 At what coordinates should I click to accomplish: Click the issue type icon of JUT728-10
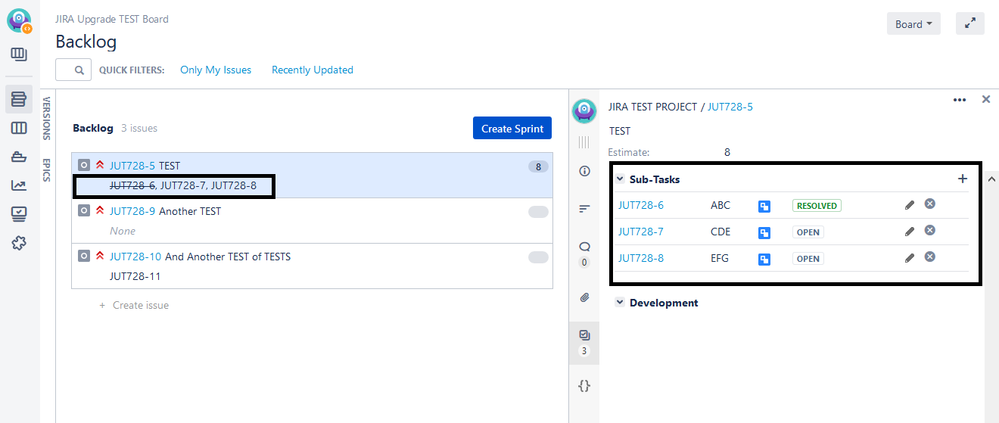83,256
